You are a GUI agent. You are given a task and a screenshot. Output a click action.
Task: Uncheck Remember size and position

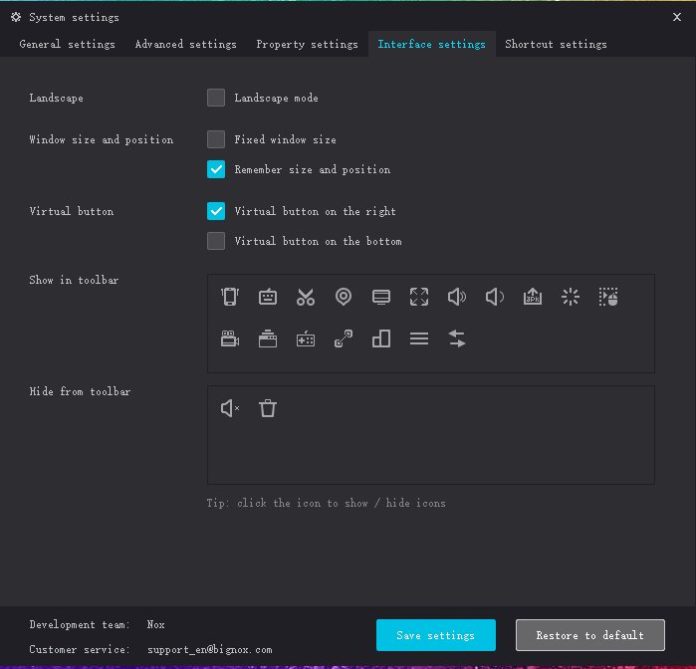coord(216,170)
